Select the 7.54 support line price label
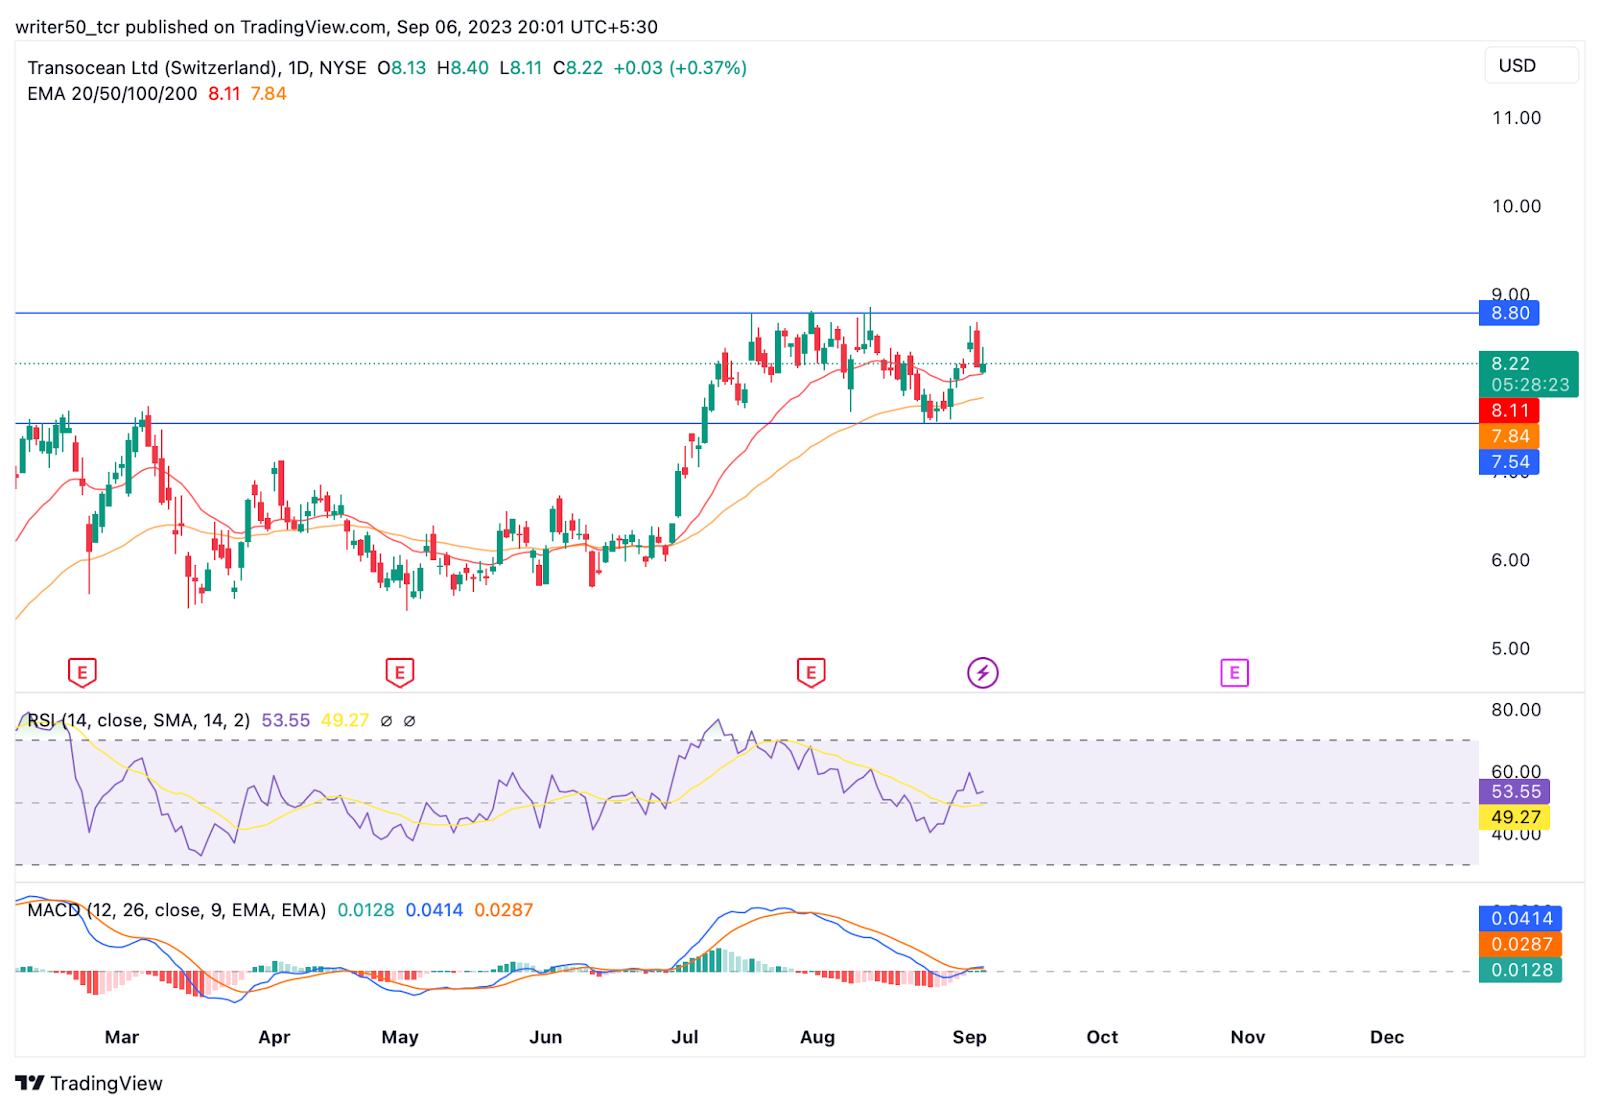The width and height of the screenshot is (1600, 1110). coord(1509,462)
